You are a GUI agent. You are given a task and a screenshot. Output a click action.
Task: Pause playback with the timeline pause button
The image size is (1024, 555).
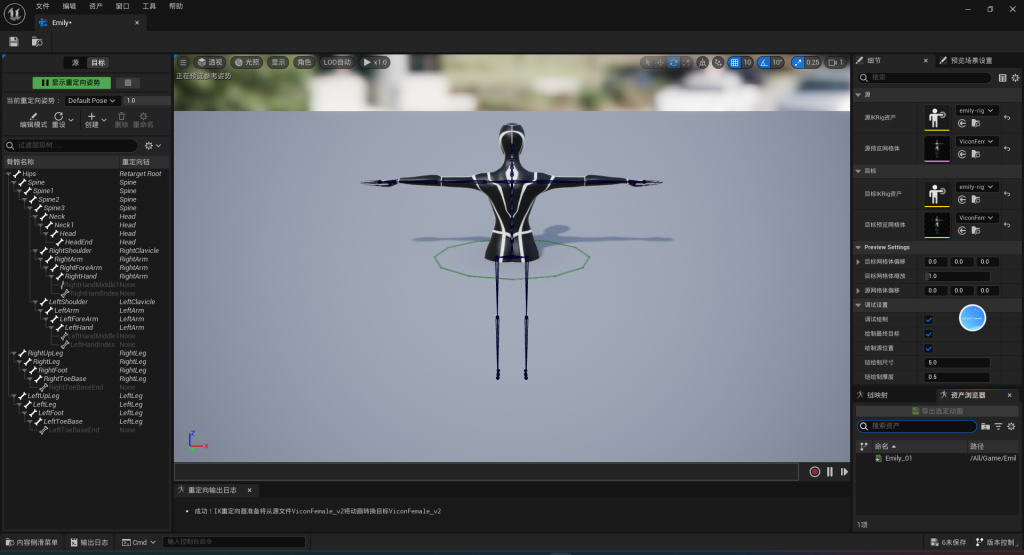pyautogui.click(x=830, y=472)
